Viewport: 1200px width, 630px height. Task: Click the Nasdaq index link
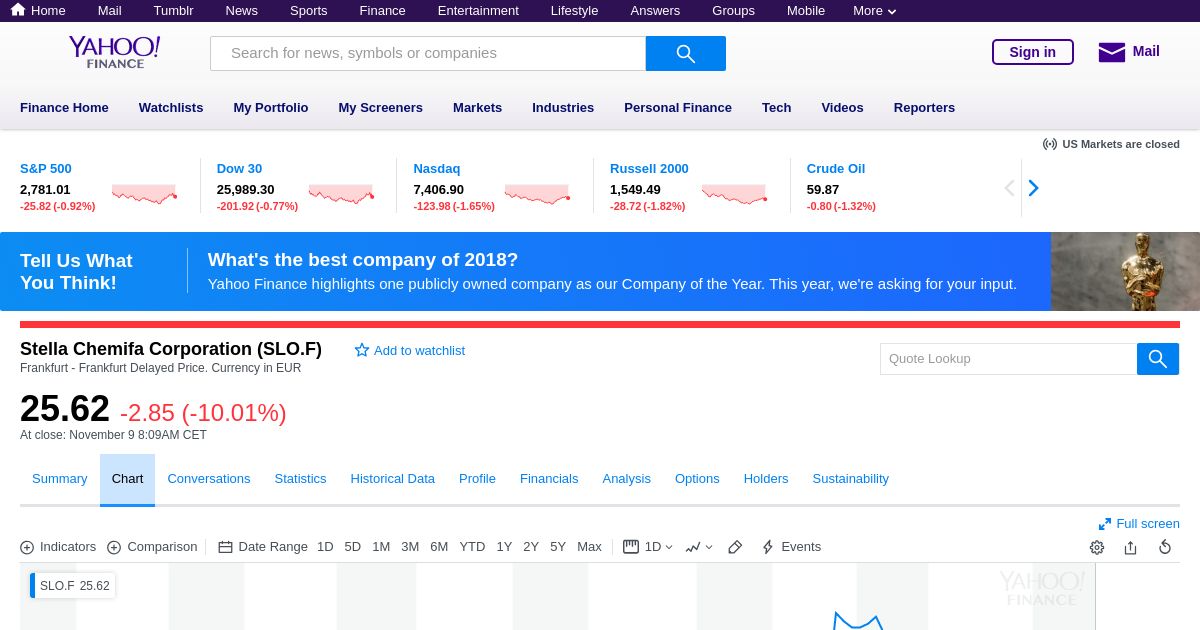pyautogui.click(x=437, y=168)
